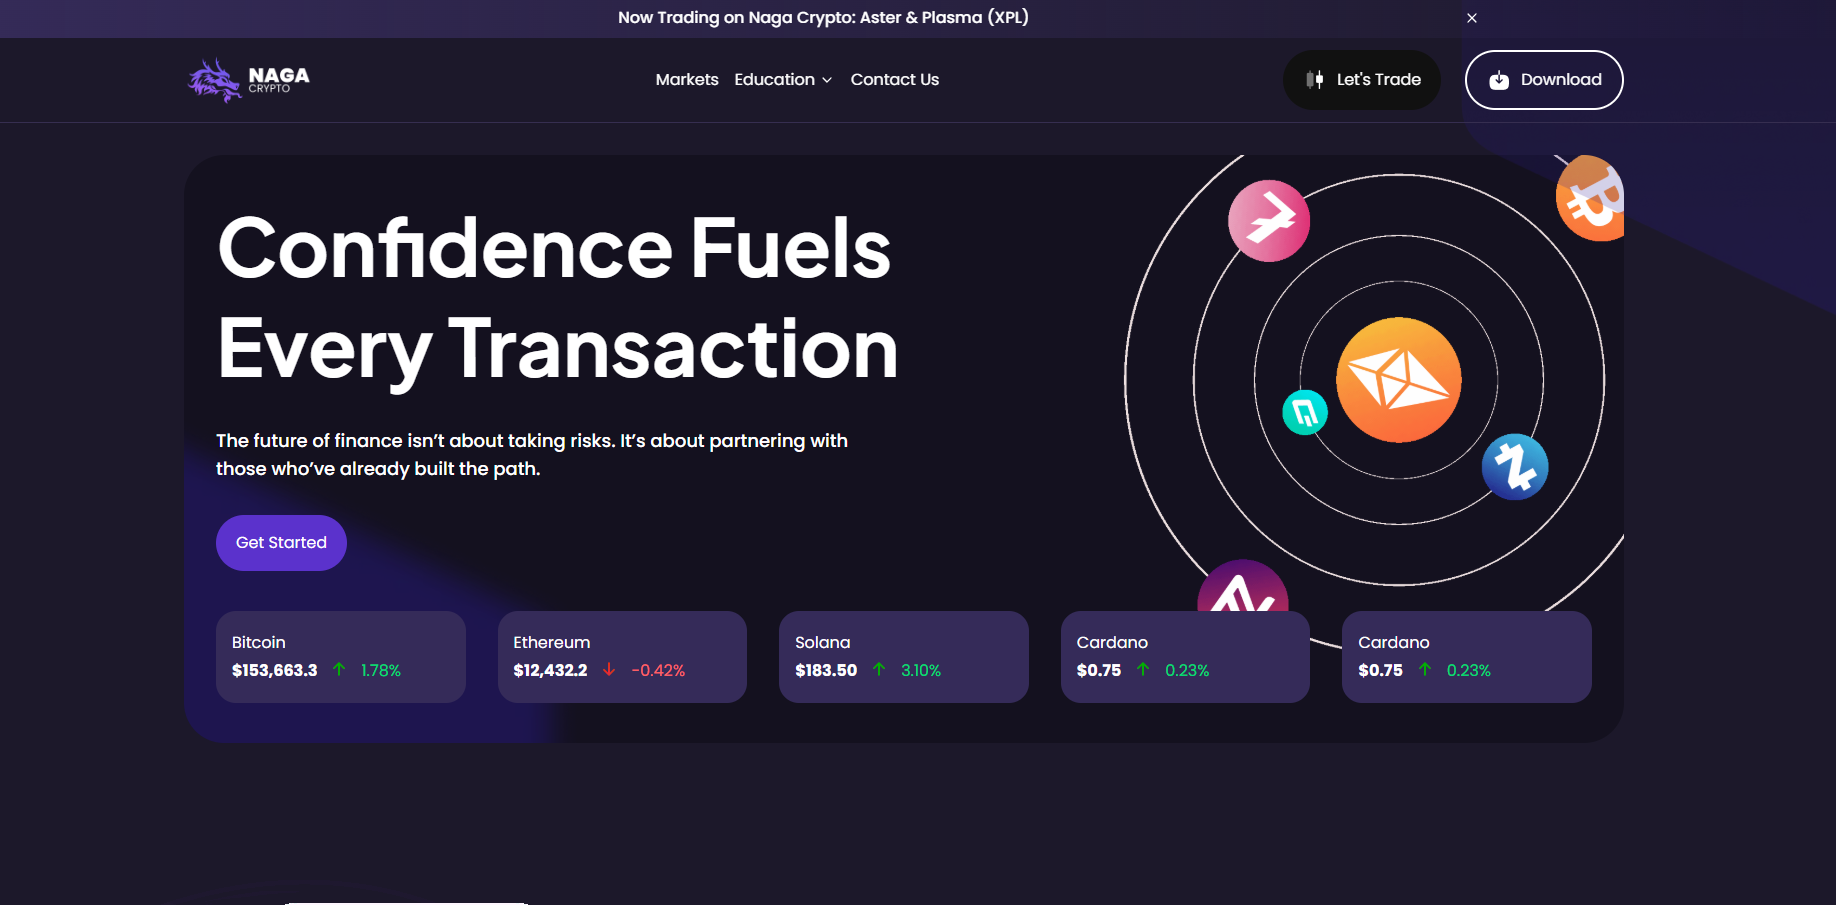1836x905 pixels.
Task: Click the pink arrow coin icon in orbit
Action: tap(1269, 221)
